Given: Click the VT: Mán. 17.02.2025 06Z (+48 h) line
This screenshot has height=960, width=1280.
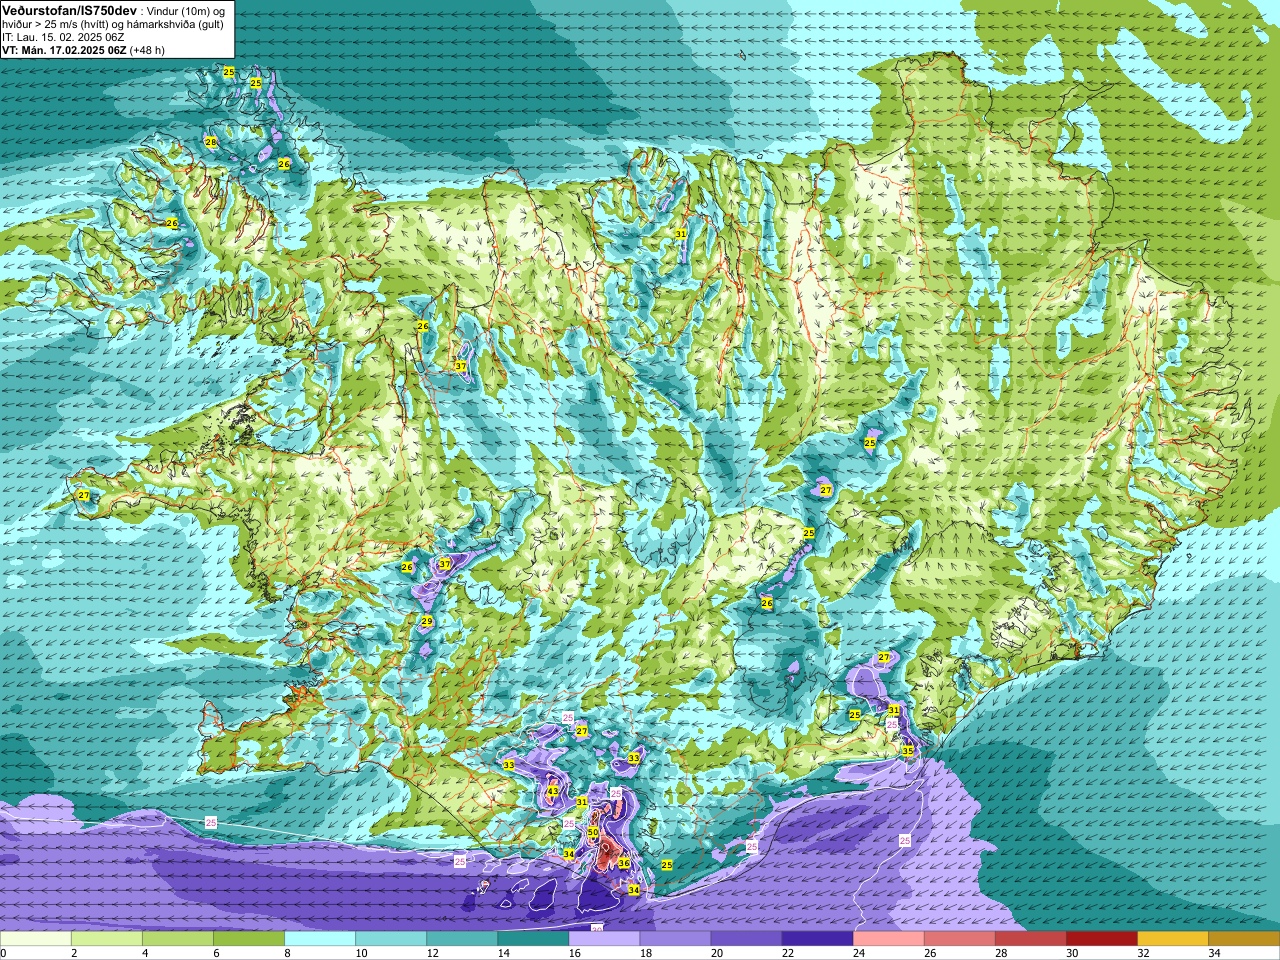Looking at the screenshot, I should (84, 50).
